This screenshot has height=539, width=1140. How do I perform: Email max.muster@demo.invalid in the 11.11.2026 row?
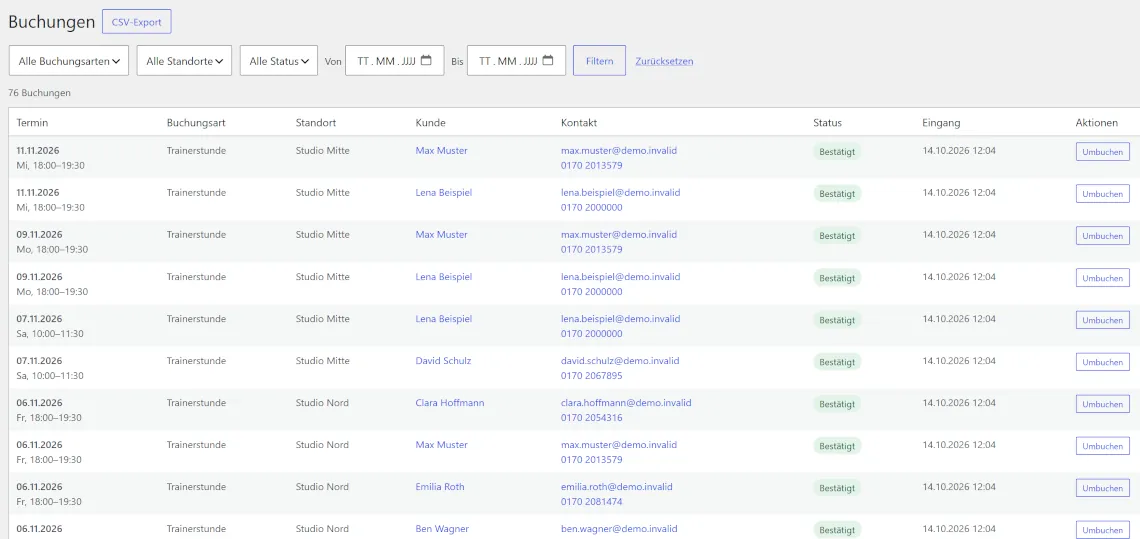pyautogui.click(x=619, y=151)
